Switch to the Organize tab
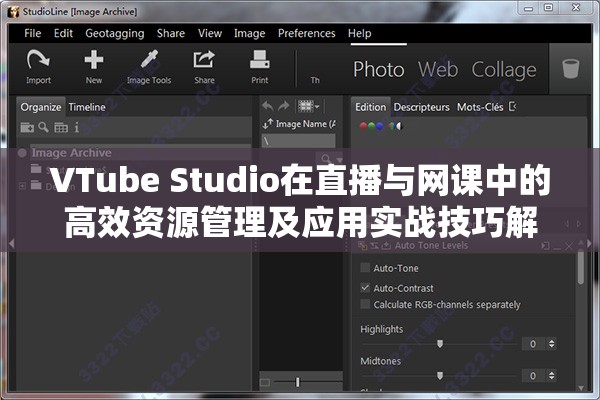Image resolution: width=600 pixels, height=400 pixels. click(x=41, y=107)
